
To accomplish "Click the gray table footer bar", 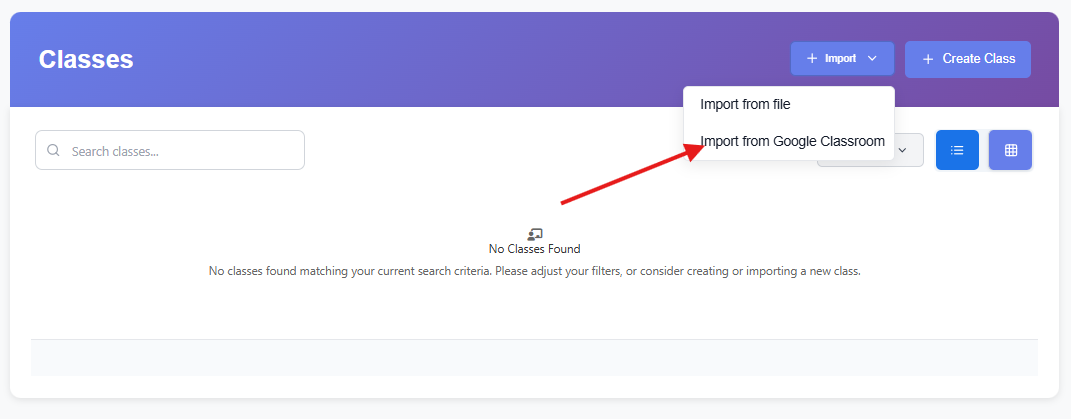I will [534, 357].
